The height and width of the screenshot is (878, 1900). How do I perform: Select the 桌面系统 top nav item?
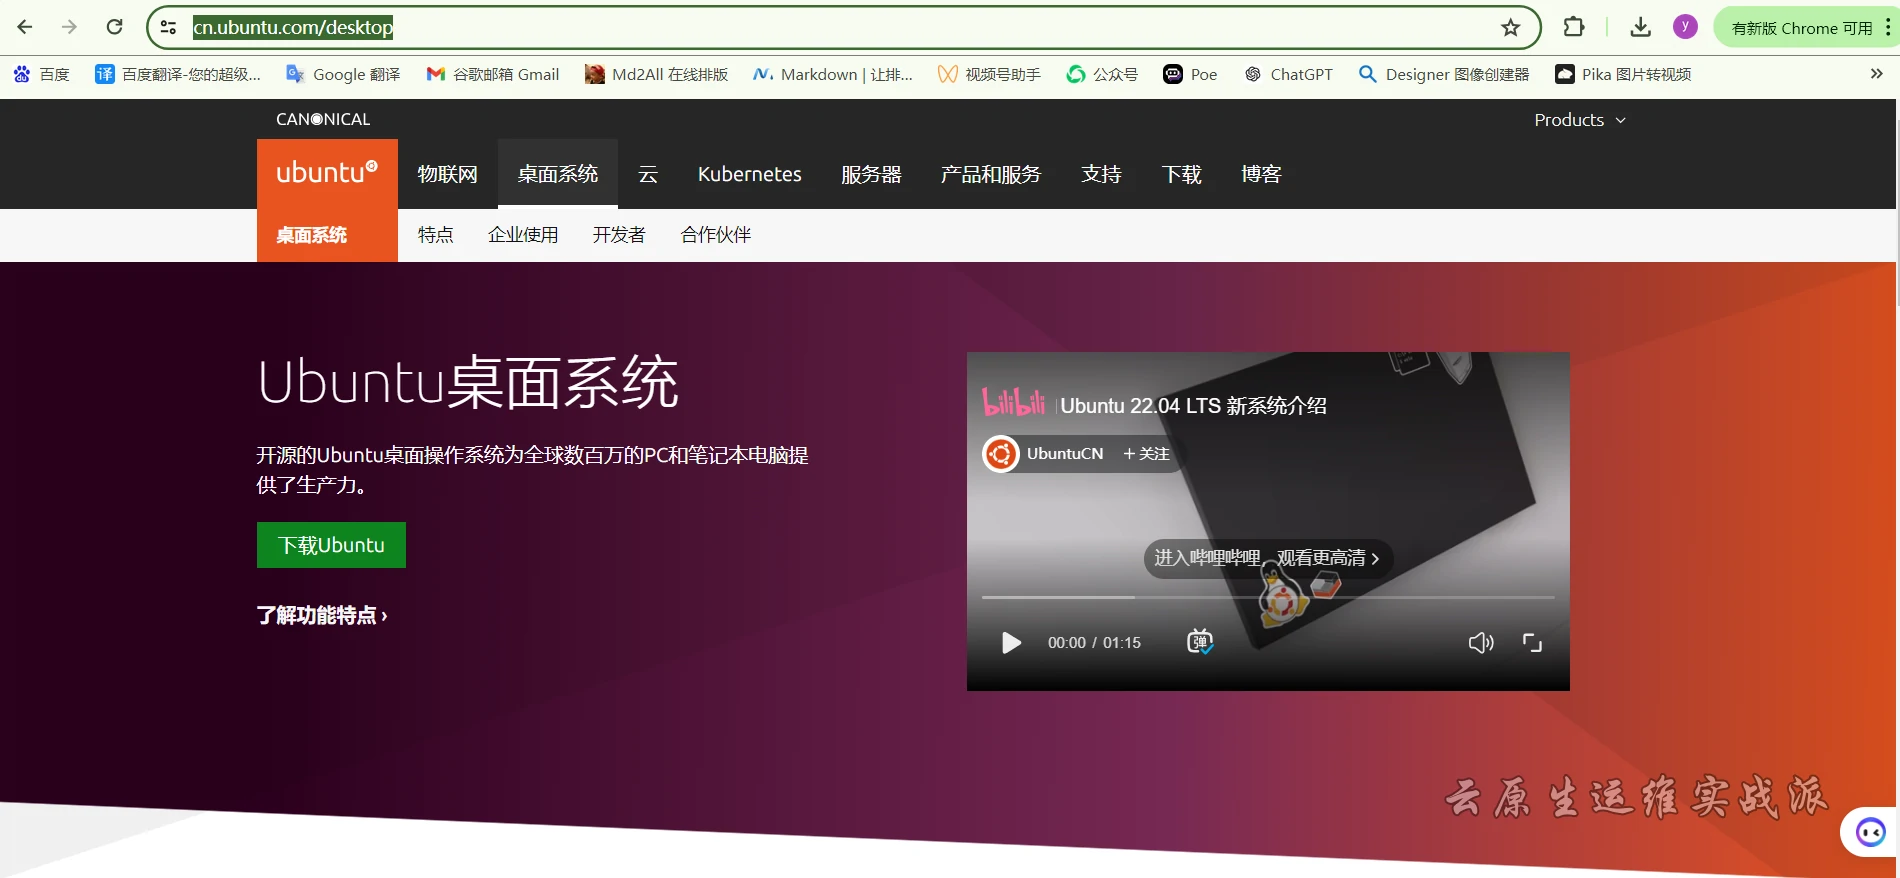(x=557, y=174)
